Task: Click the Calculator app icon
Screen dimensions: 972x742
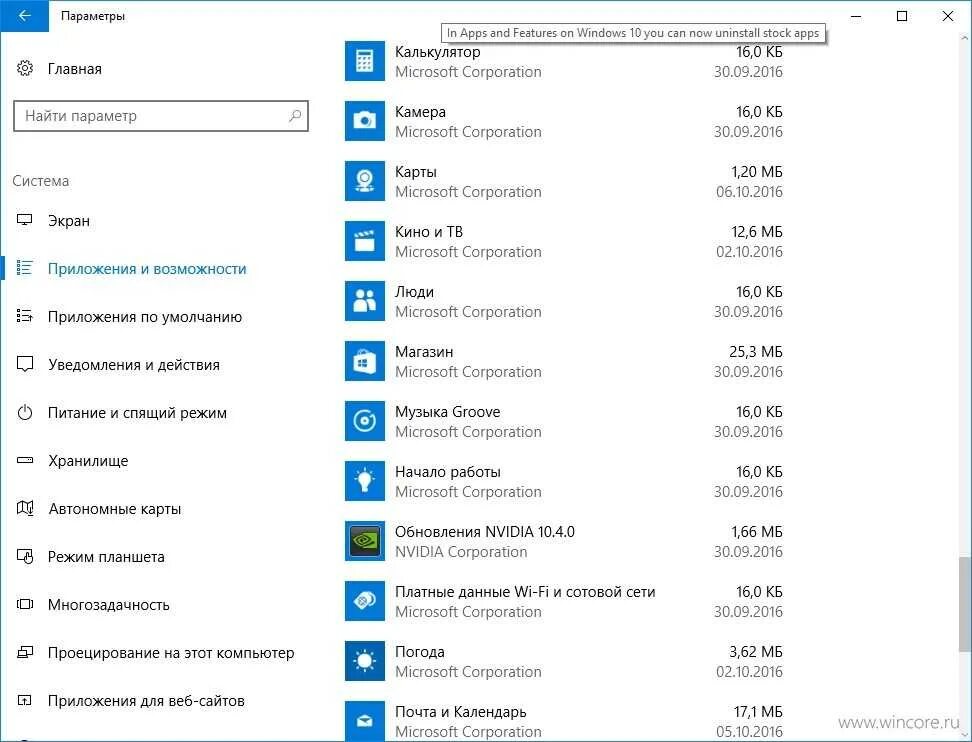Action: coord(364,61)
